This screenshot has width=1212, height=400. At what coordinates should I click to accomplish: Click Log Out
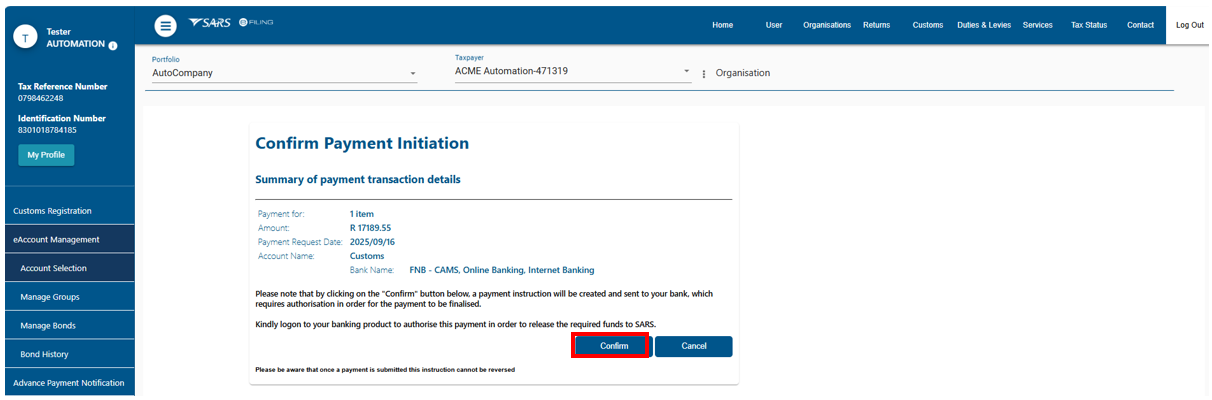(x=1189, y=25)
